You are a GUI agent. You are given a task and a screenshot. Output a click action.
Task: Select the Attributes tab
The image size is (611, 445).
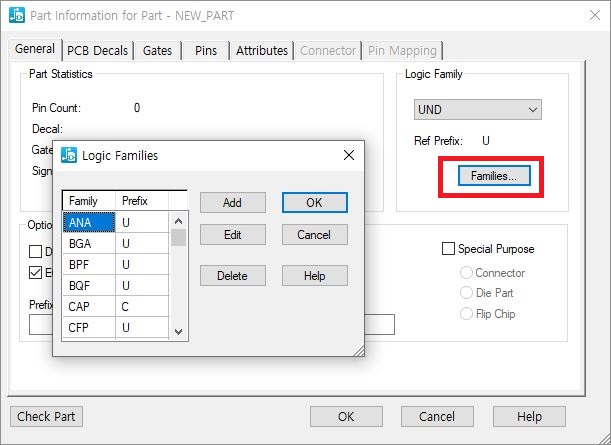coord(262,50)
